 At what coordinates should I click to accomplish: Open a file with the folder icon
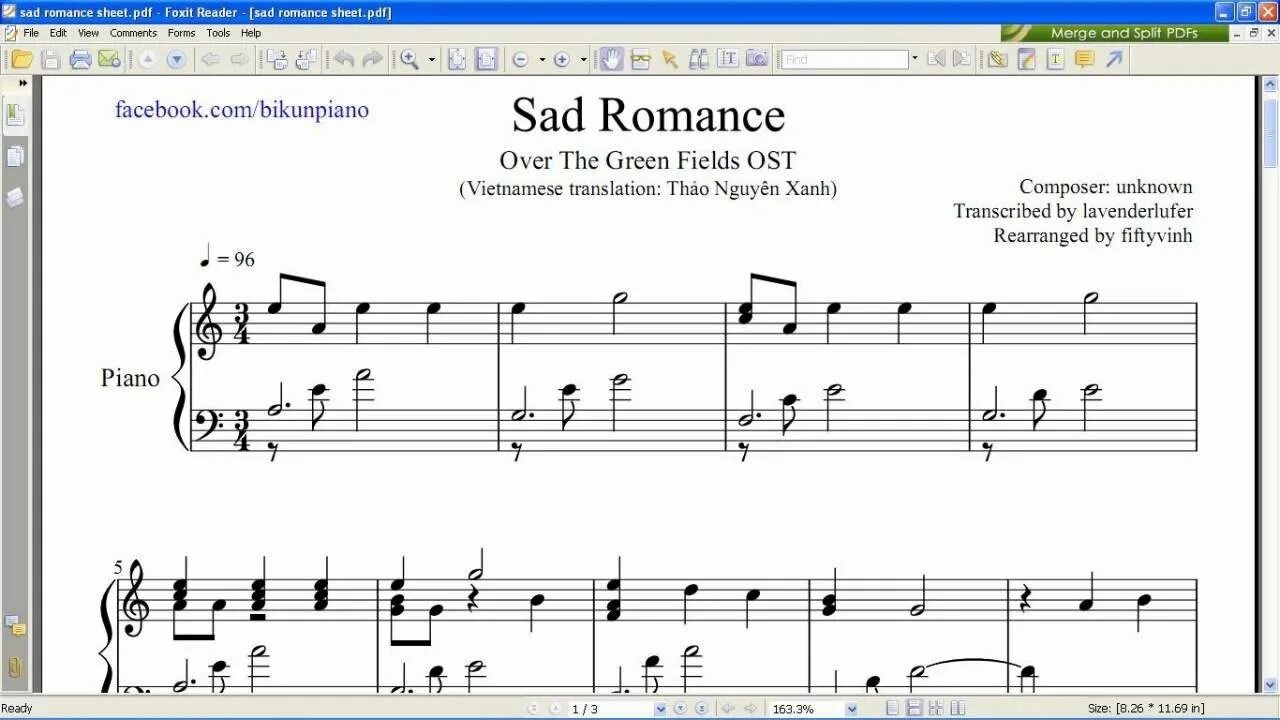22,59
